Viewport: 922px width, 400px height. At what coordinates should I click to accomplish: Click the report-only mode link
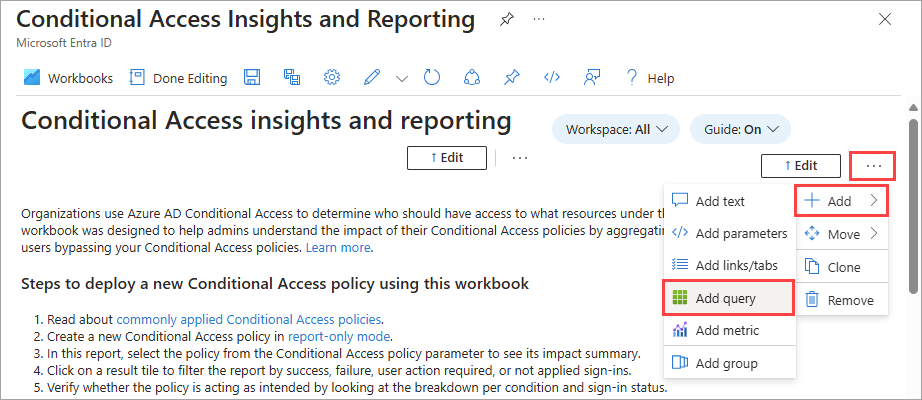coord(339,336)
